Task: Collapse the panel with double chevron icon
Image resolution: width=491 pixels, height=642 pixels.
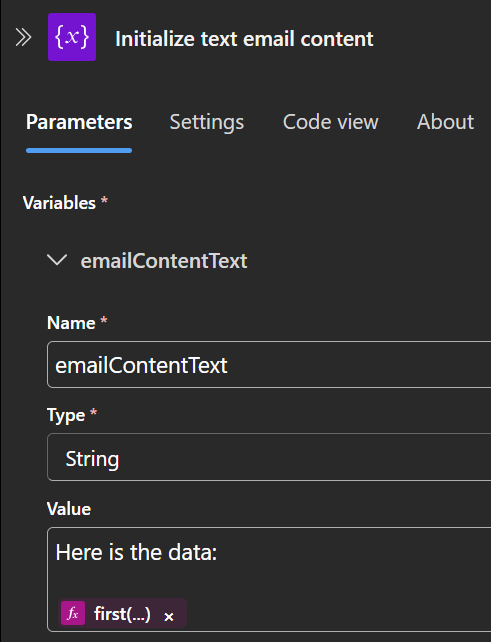Action: coord(23,37)
